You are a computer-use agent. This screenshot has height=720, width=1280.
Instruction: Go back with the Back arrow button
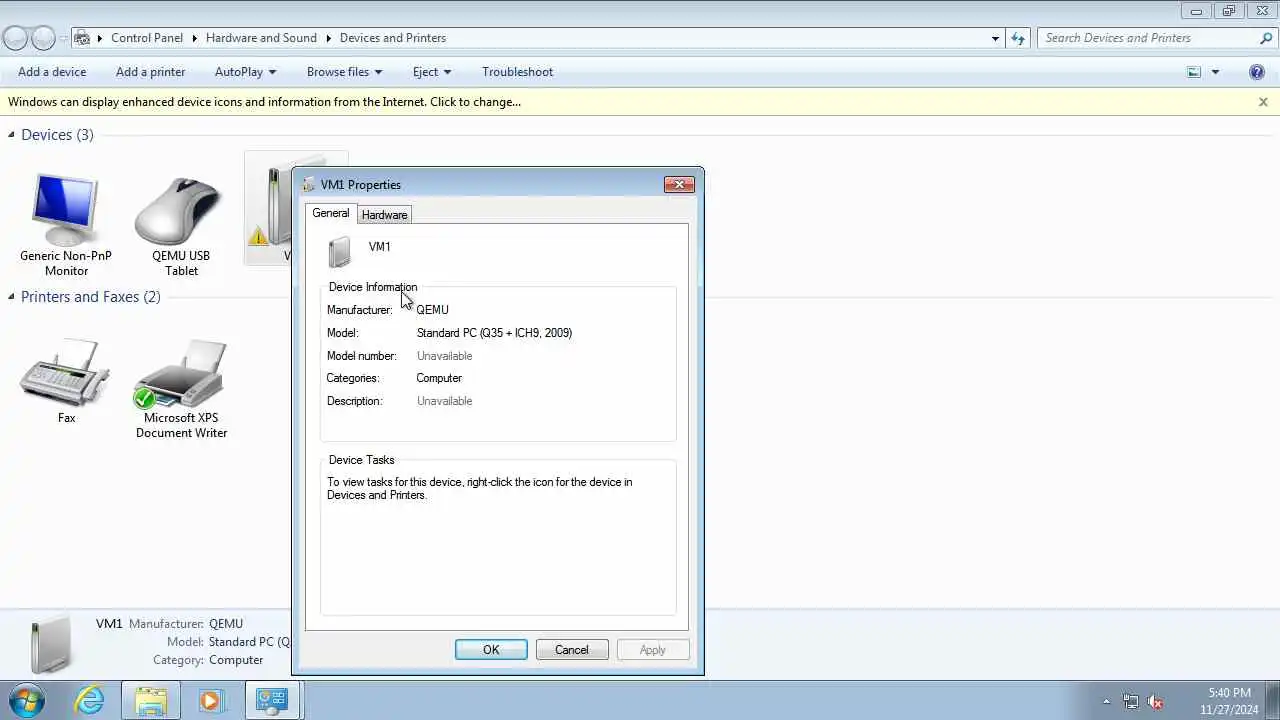(15, 38)
